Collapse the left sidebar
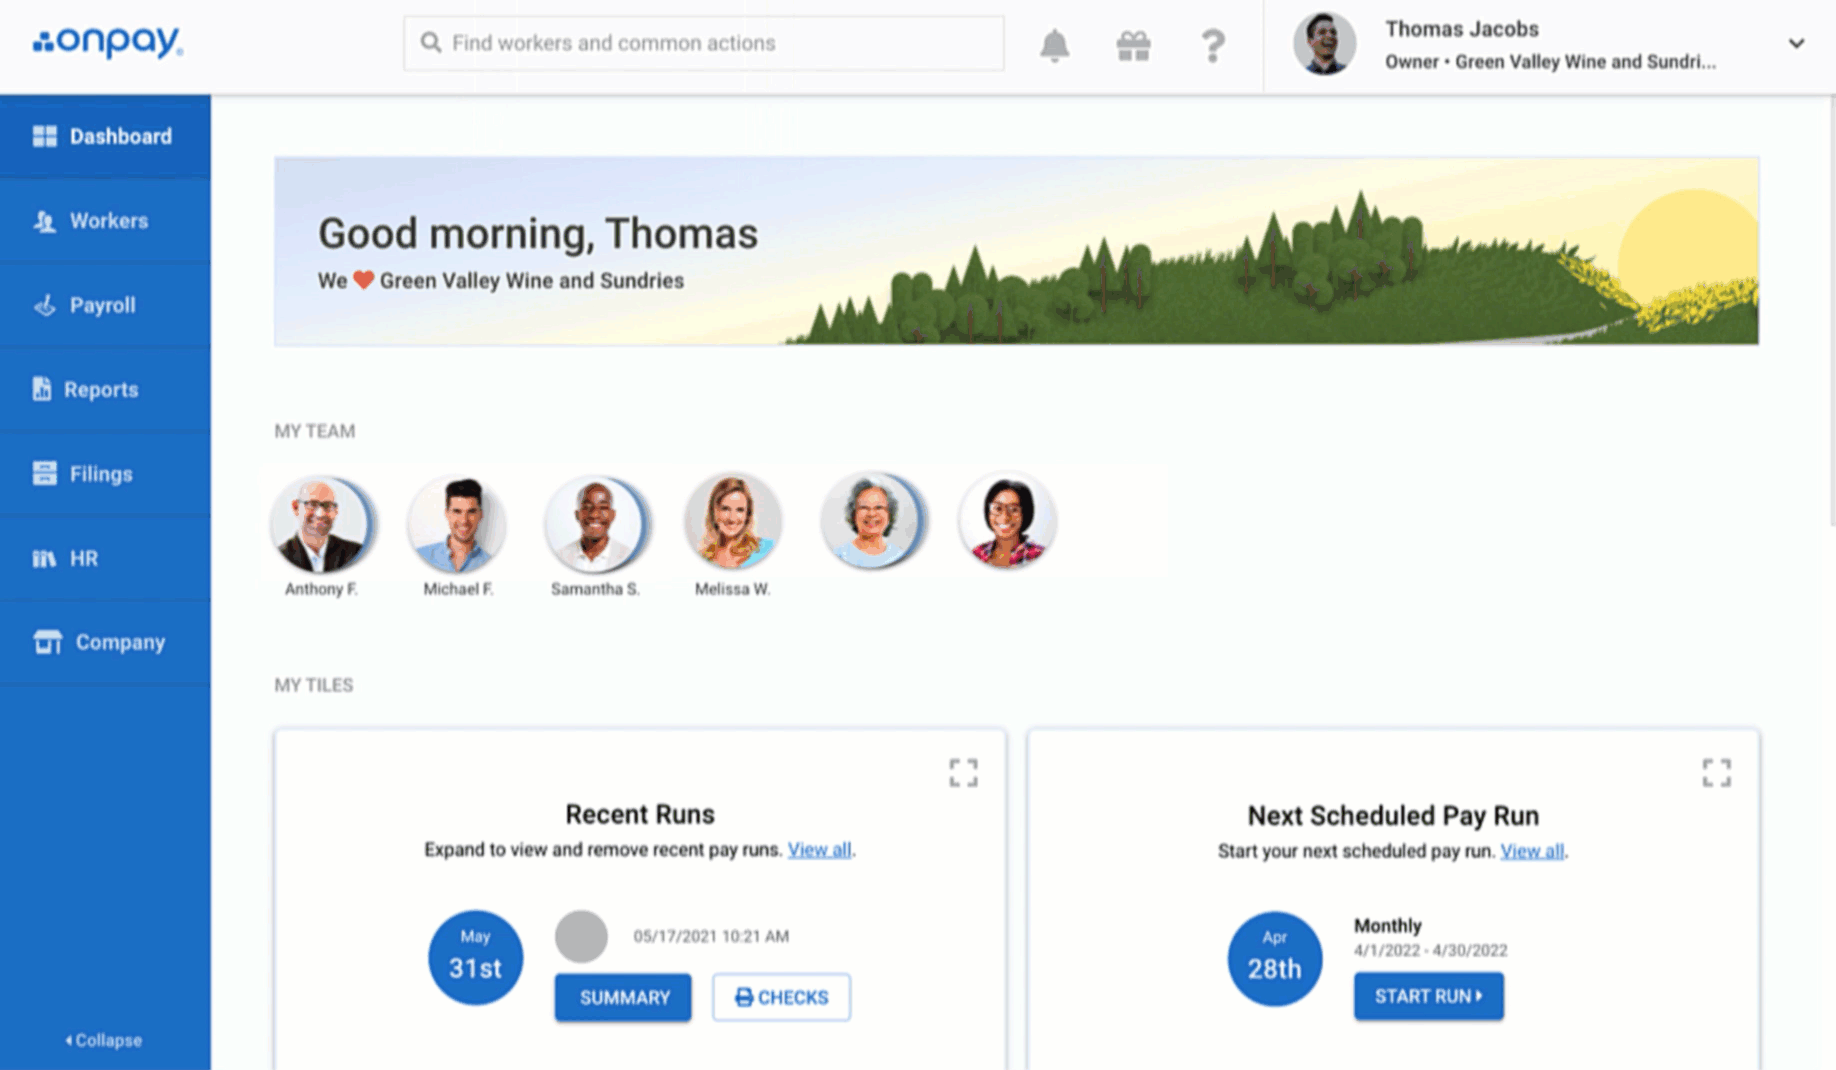1836x1070 pixels. [104, 1040]
